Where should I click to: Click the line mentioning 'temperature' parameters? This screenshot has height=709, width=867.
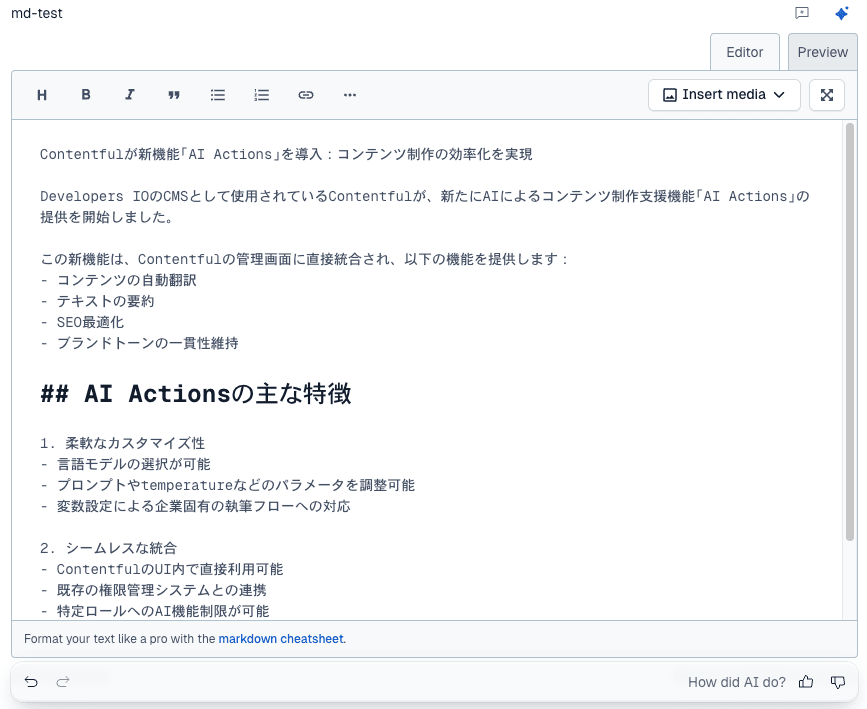pyautogui.click(x=227, y=485)
